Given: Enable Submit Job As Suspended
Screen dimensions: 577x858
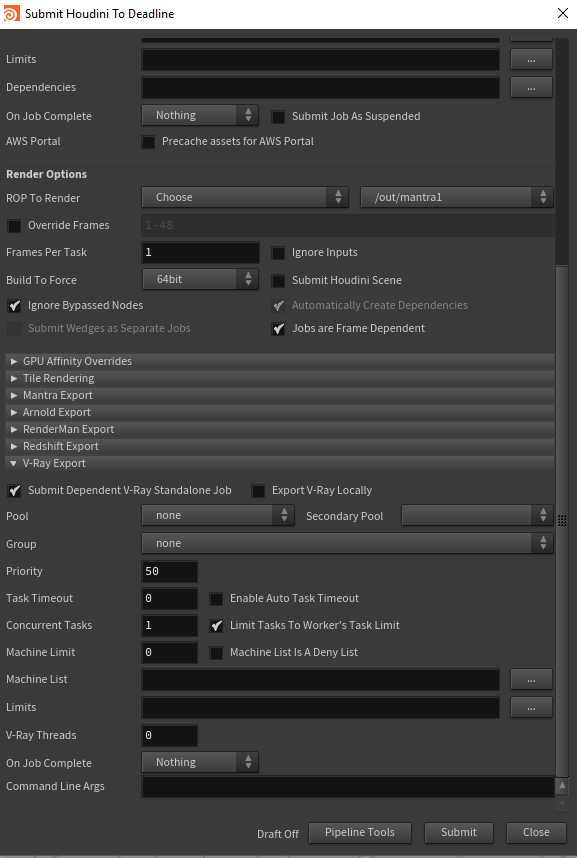Looking at the screenshot, I should click(x=278, y=117).
